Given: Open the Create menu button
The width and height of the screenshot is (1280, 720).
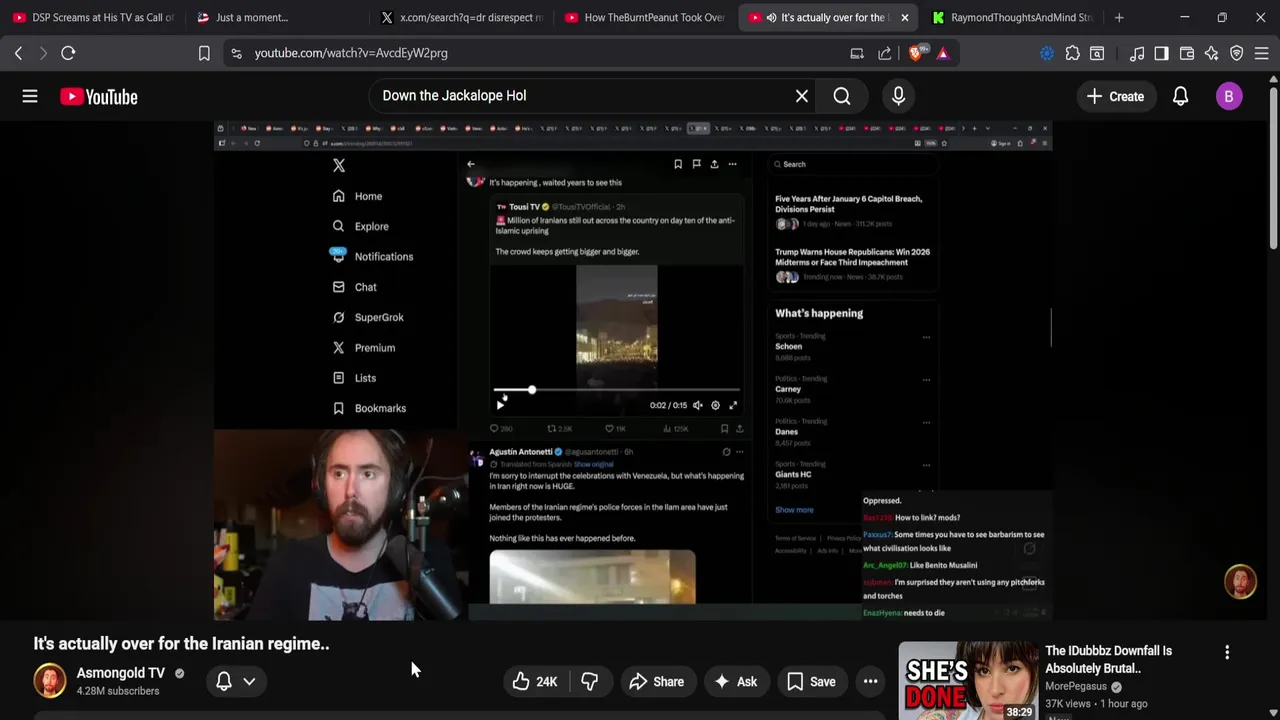Looking at the screenshot, I should pyautogui.click(x=1115, y=96).
